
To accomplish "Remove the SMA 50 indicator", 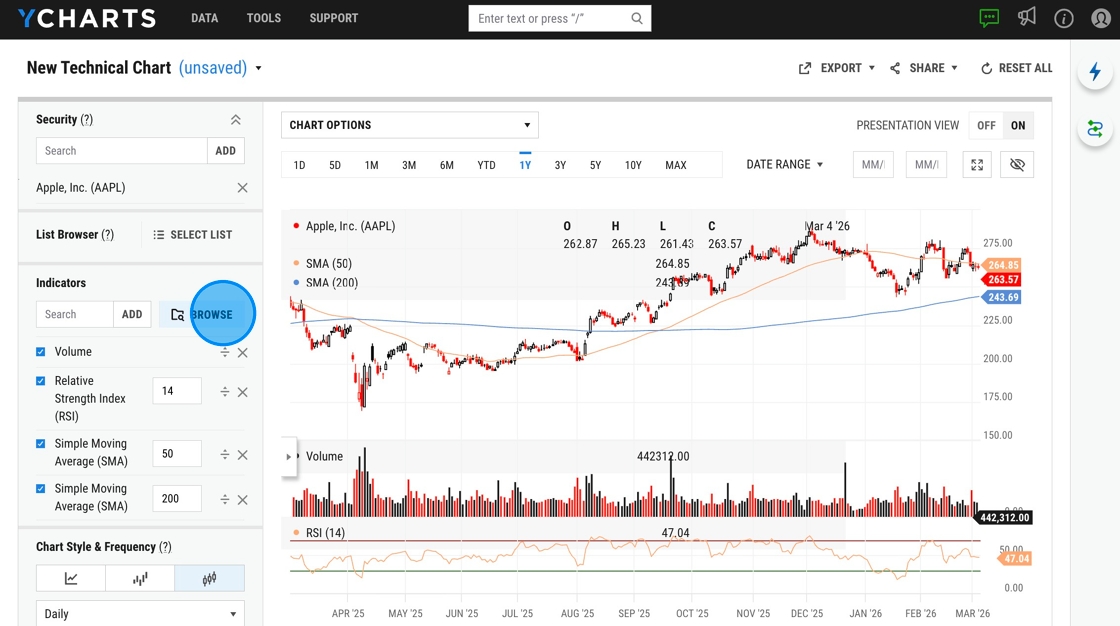I will point(243,455).
